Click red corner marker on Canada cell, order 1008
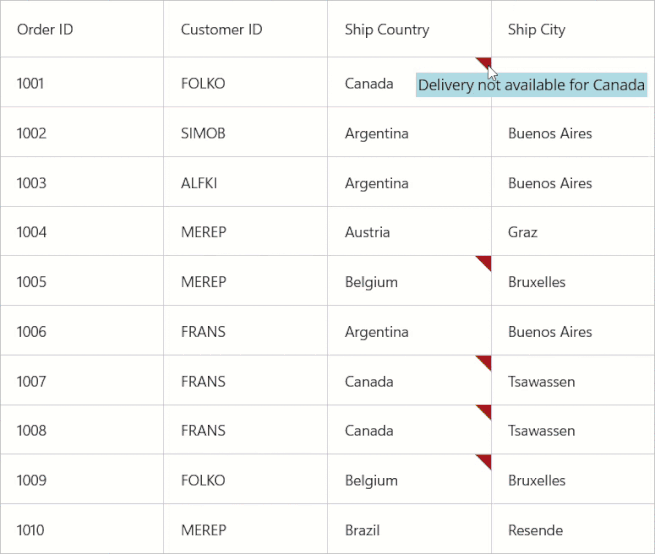 tap(485, 410)
